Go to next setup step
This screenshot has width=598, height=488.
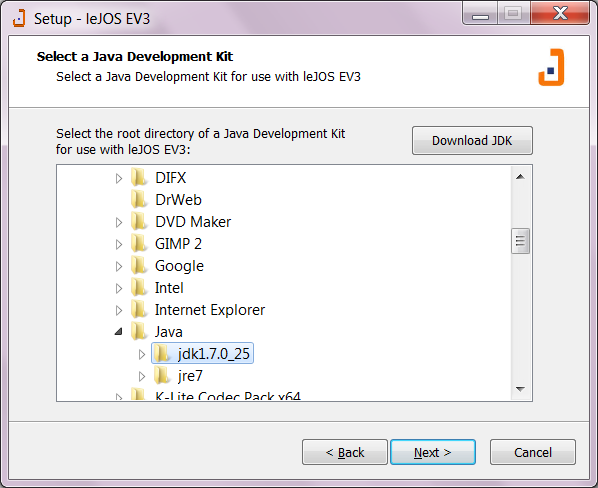(433, 452)
